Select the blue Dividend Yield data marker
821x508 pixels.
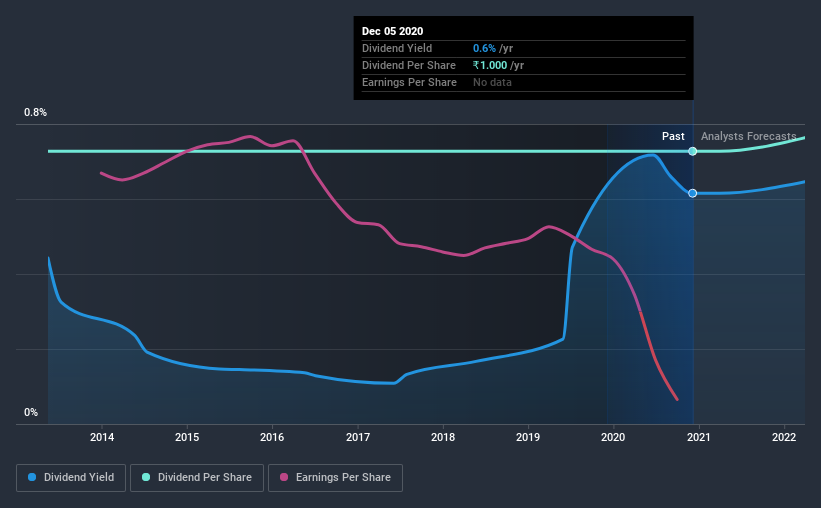(x=693, y=193)
